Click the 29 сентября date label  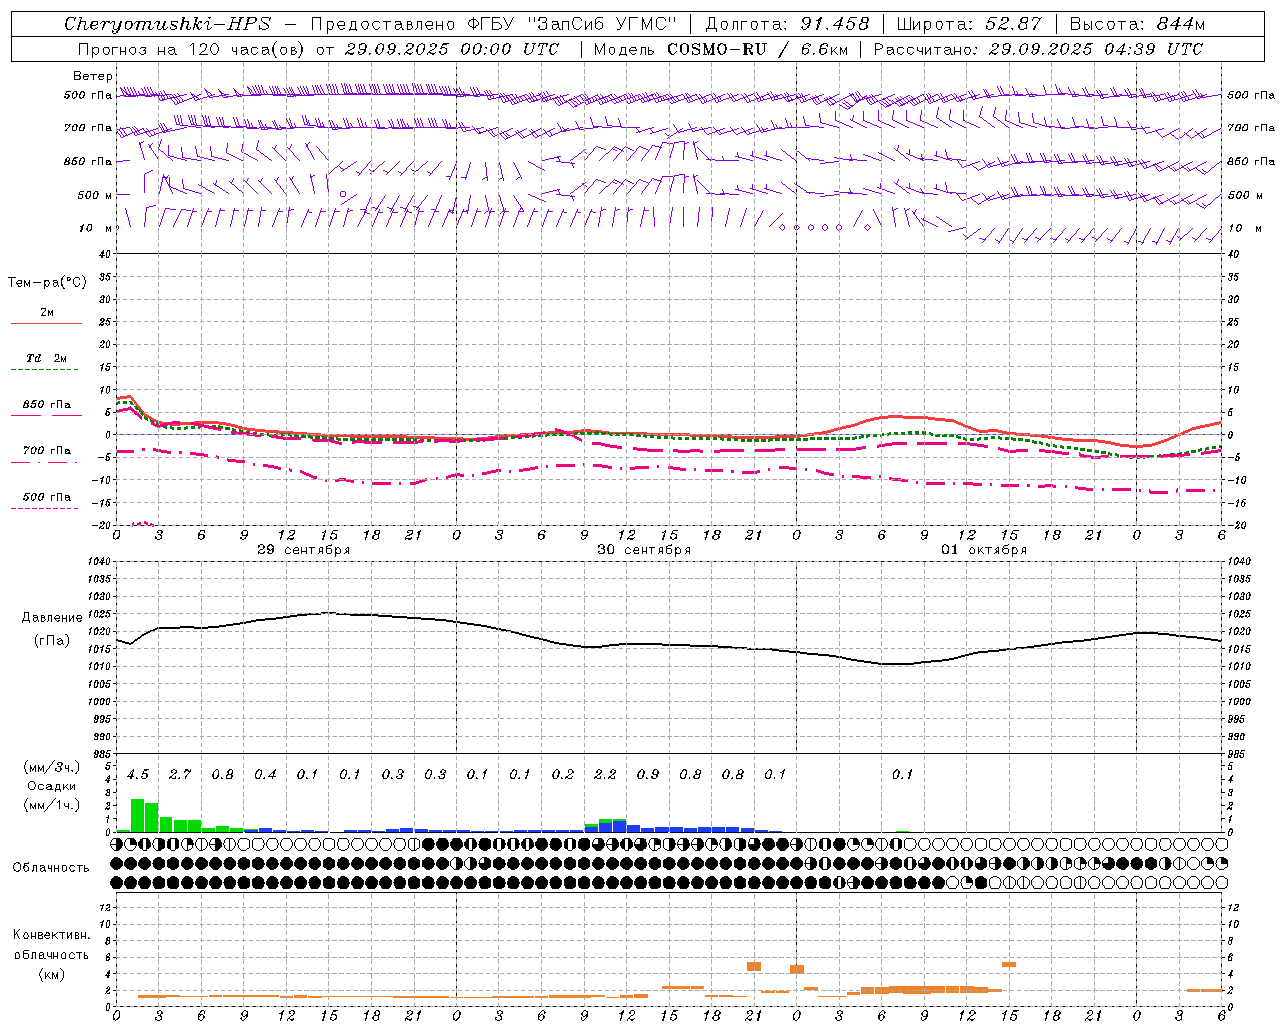(x=303, y=550)
